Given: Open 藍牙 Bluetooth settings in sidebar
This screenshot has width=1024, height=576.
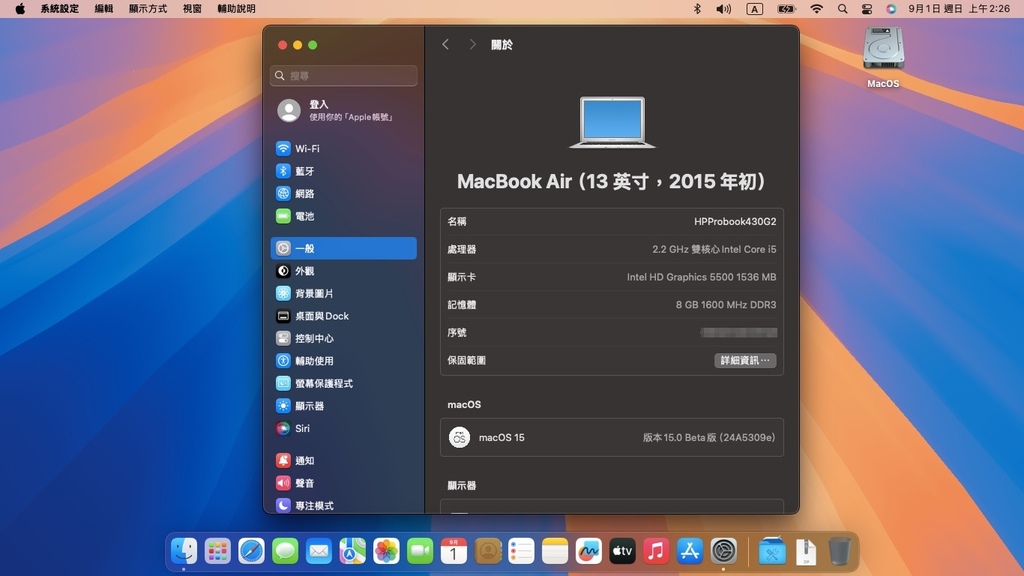Looking at the screenshot, I should 344,171.
